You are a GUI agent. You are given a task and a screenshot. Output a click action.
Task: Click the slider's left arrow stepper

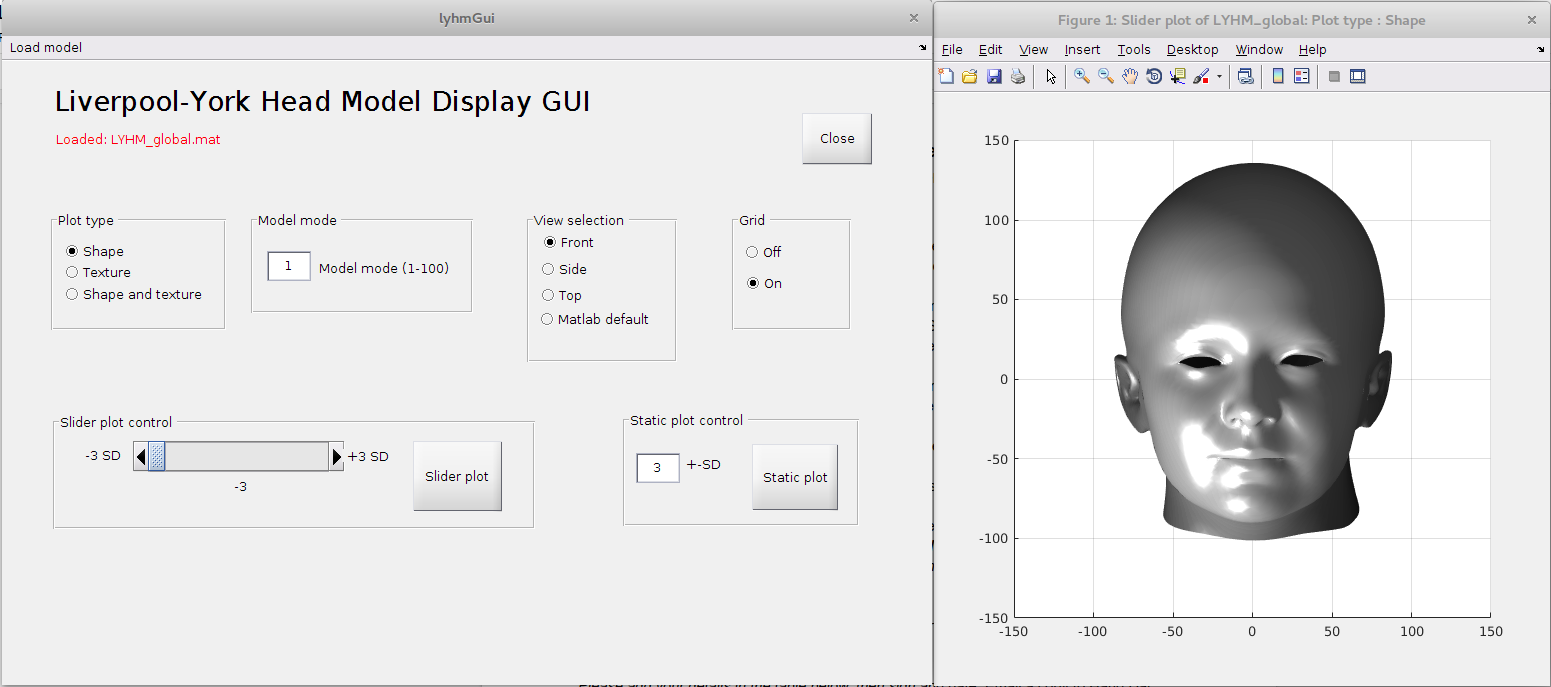coord(141,457)
